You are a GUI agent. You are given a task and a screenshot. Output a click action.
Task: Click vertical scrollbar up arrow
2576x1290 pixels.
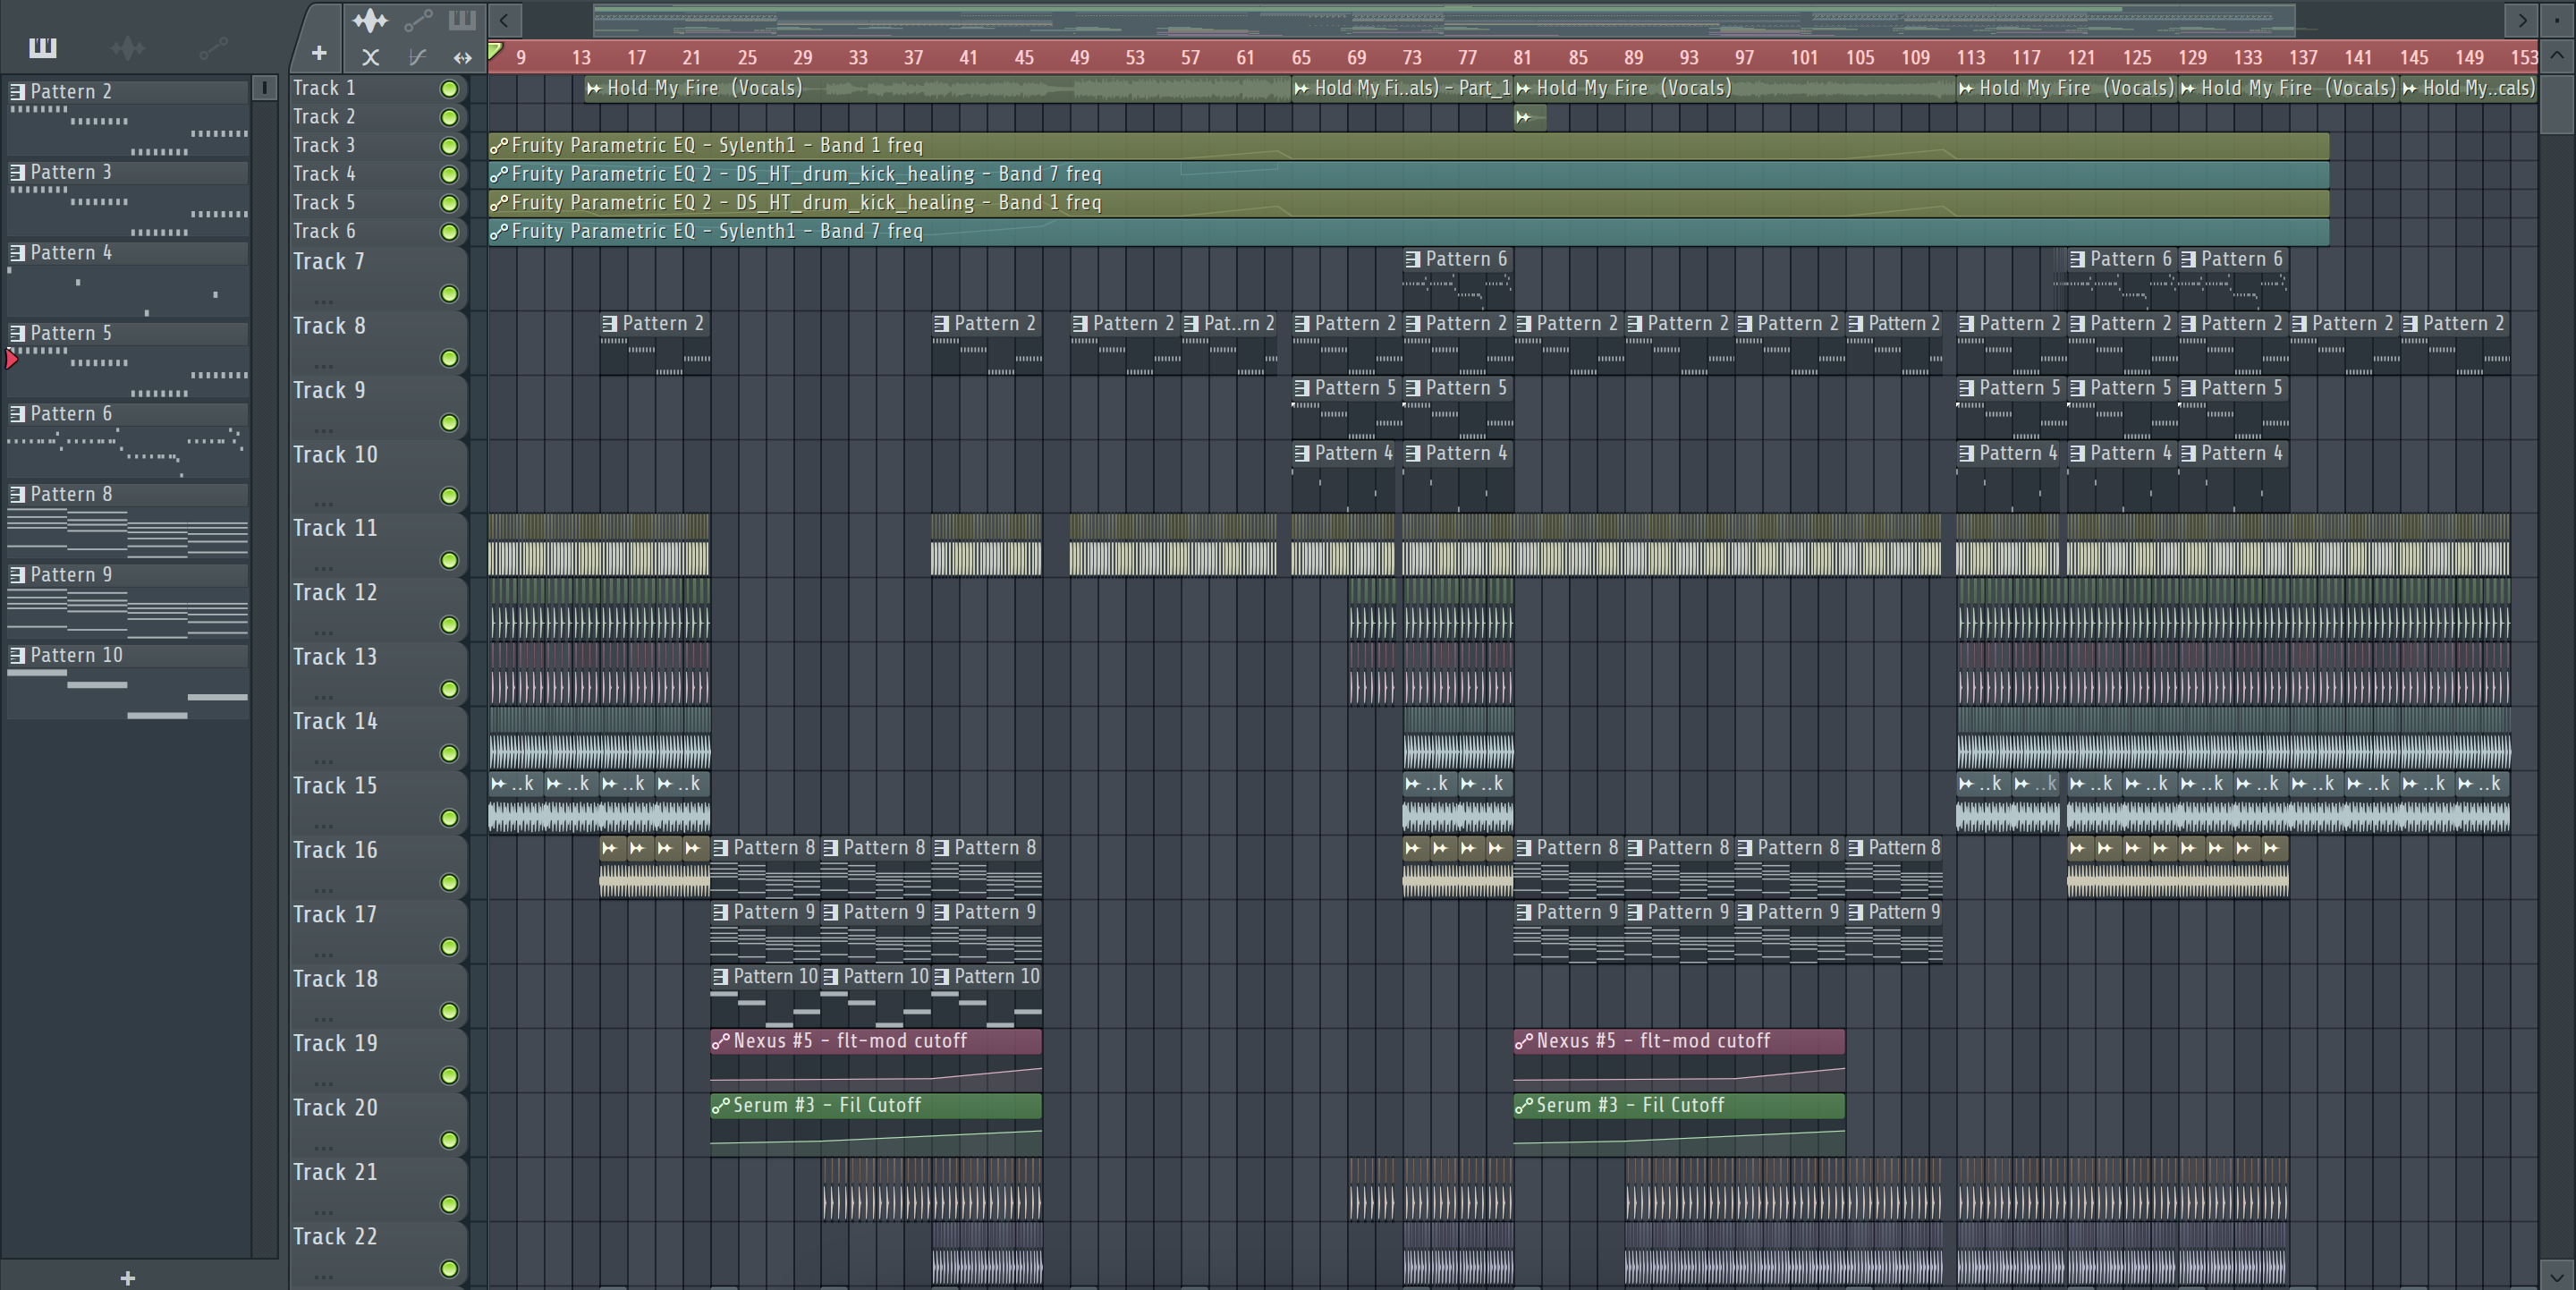2558,56
